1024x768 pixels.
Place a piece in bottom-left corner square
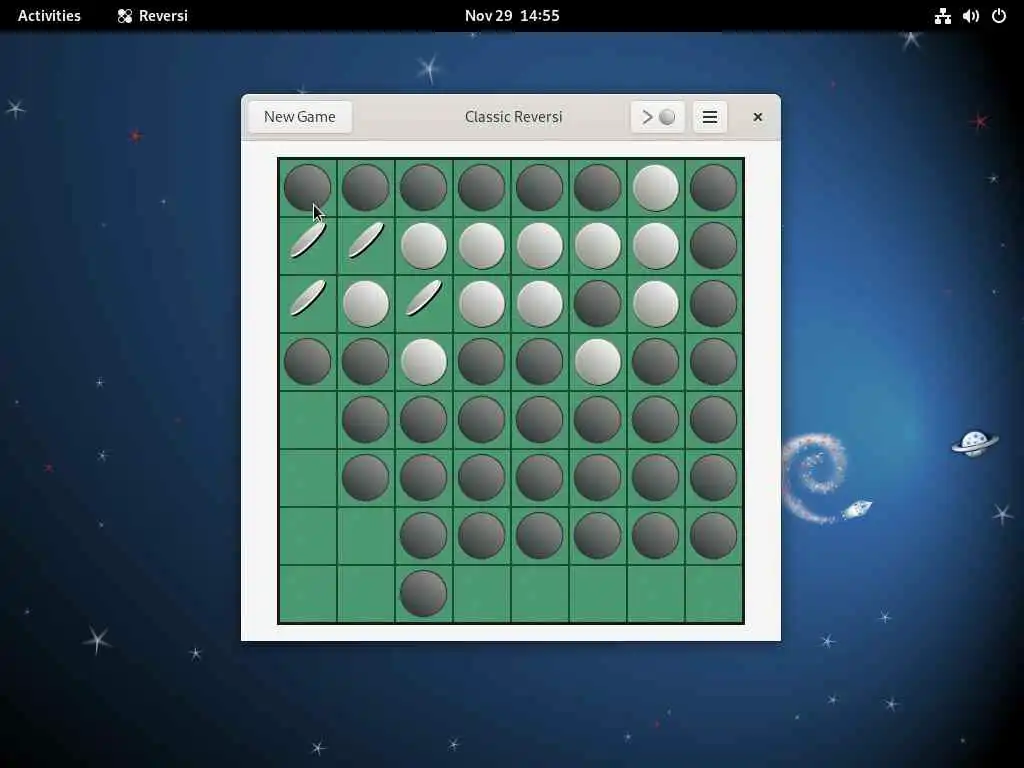308,594
